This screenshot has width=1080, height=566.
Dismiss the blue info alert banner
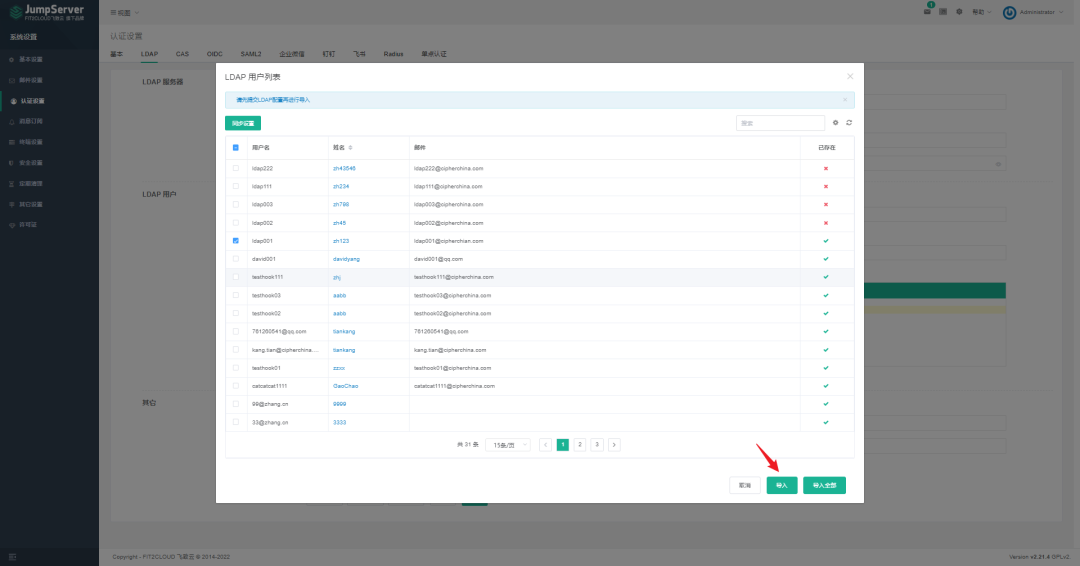tap(845, 100)
